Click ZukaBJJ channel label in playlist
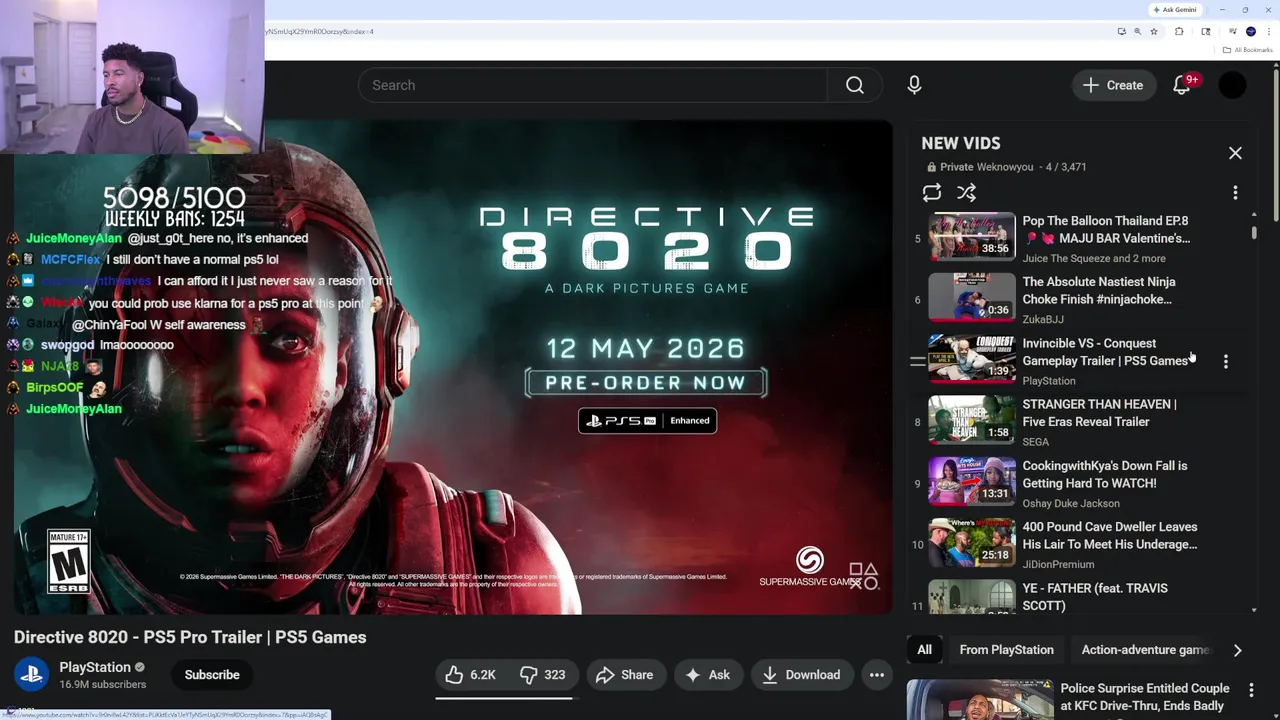The width and height of the screenshot is (1280, 720). pyautogui.click(x=1043, y=319)
